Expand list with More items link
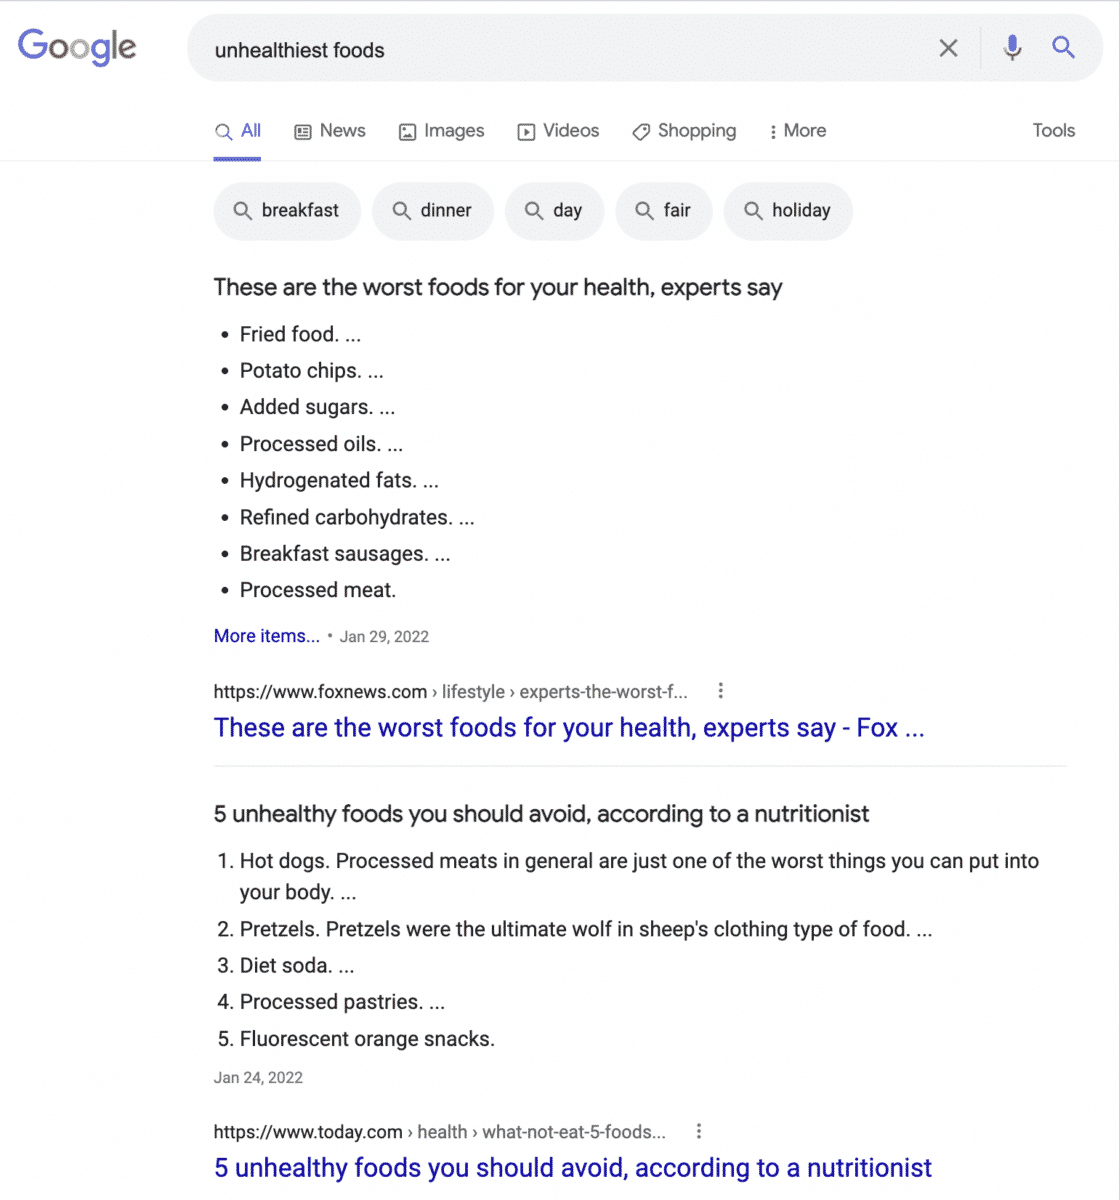 click(266, 636)
